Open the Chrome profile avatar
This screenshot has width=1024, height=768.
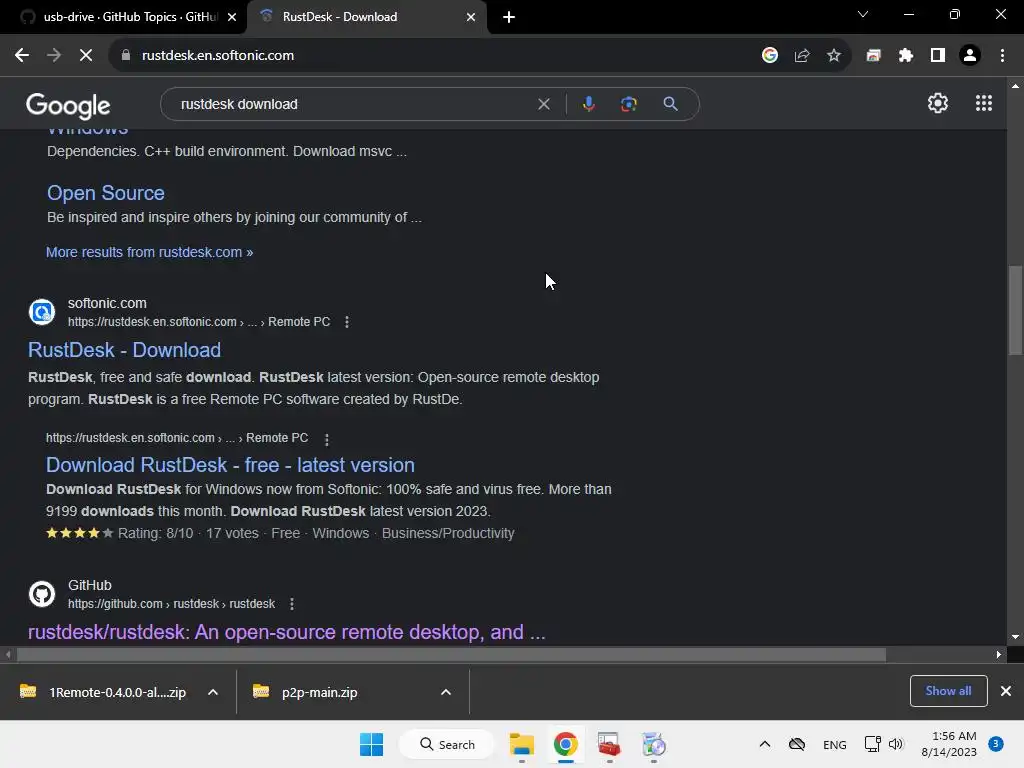click(x=970, y=56)
